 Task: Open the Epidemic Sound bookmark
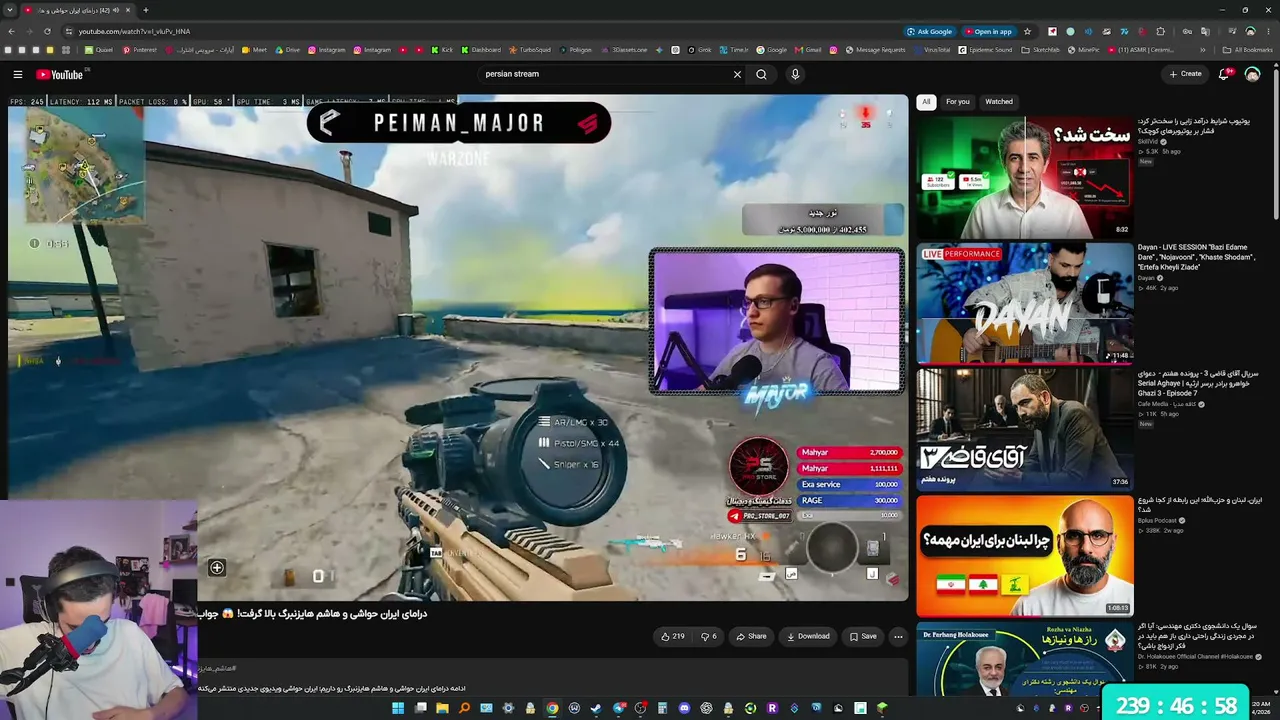pos(984,50)
